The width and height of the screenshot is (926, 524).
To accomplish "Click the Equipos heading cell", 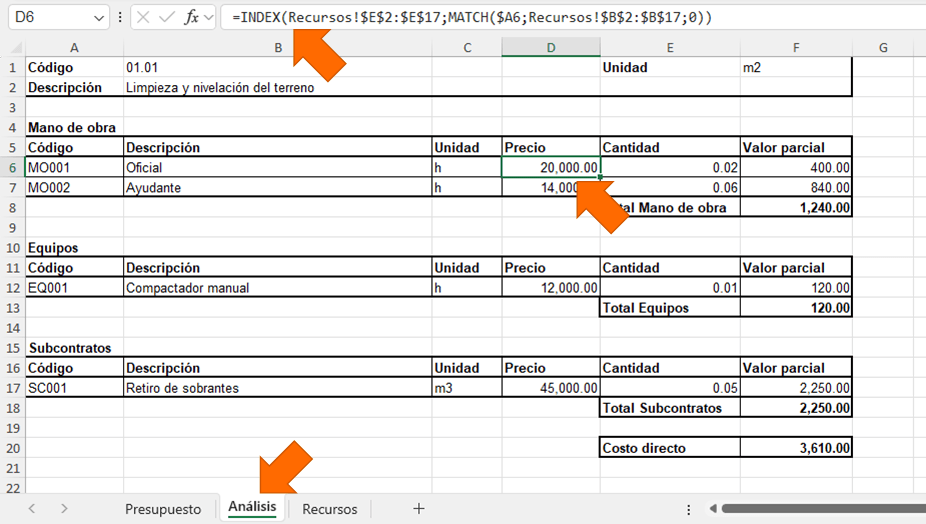I will tap(74, 248).
